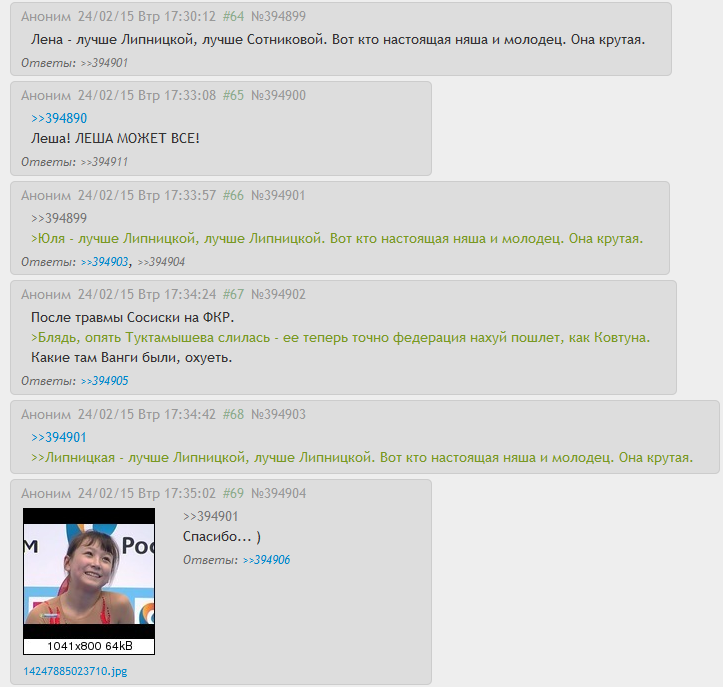This screenshot has height=687, width=723.
Task: Click post number №394900
Action: click(278, 95)
